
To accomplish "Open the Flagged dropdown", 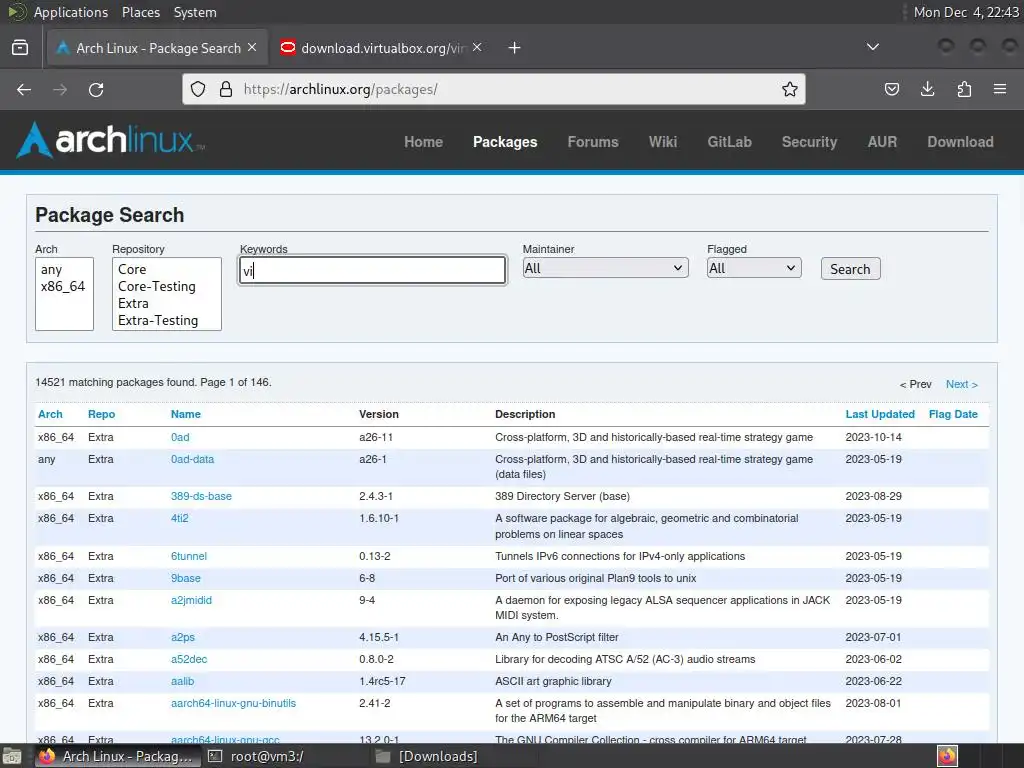I will (754, 268).
